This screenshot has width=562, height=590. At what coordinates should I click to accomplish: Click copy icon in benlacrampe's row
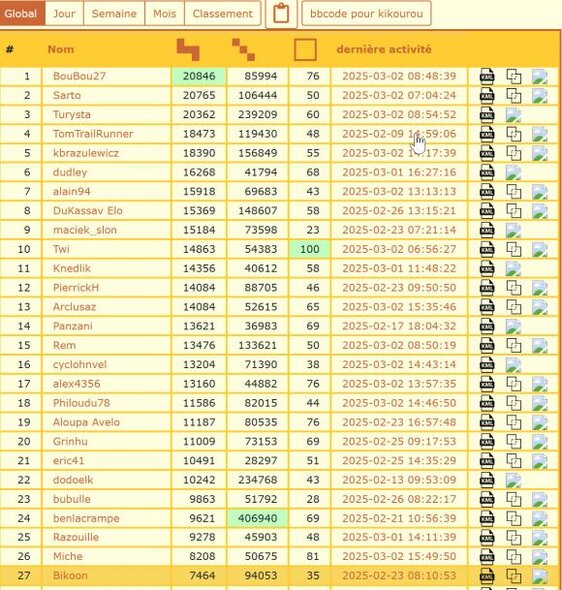(513, 519)
